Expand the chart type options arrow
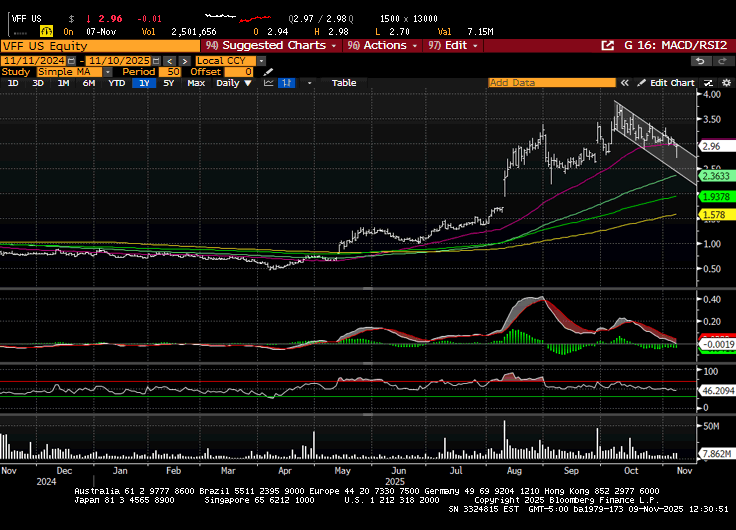The height and width of the screenshot is (530, 736). coord(309,83)
